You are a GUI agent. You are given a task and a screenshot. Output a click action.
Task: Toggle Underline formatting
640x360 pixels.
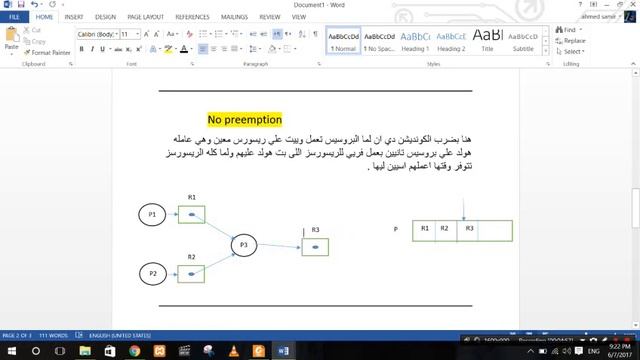pos(102,49)
